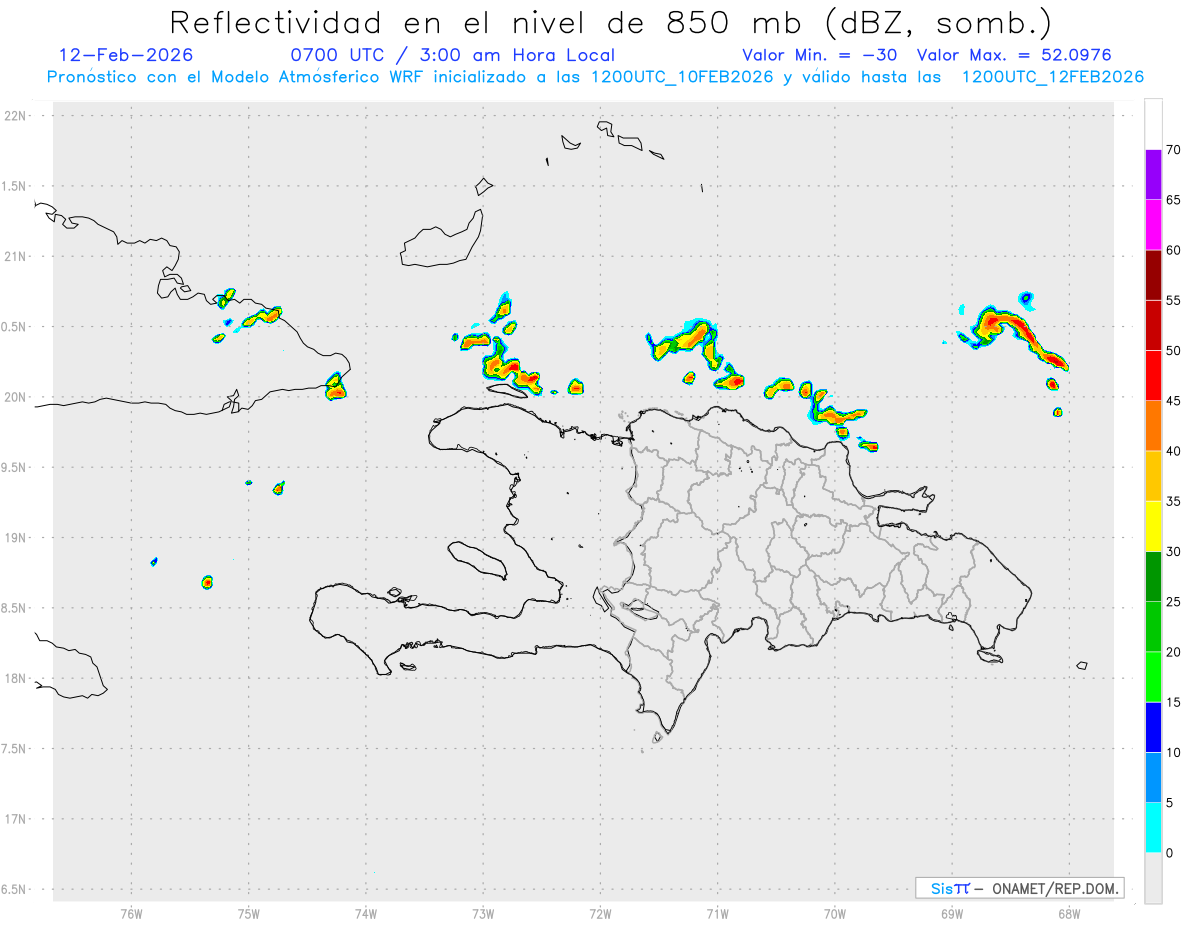The height and width of the screenshot is (927, 1200).
Task: Click the '22N' latitude label
Action: point(17,116)
